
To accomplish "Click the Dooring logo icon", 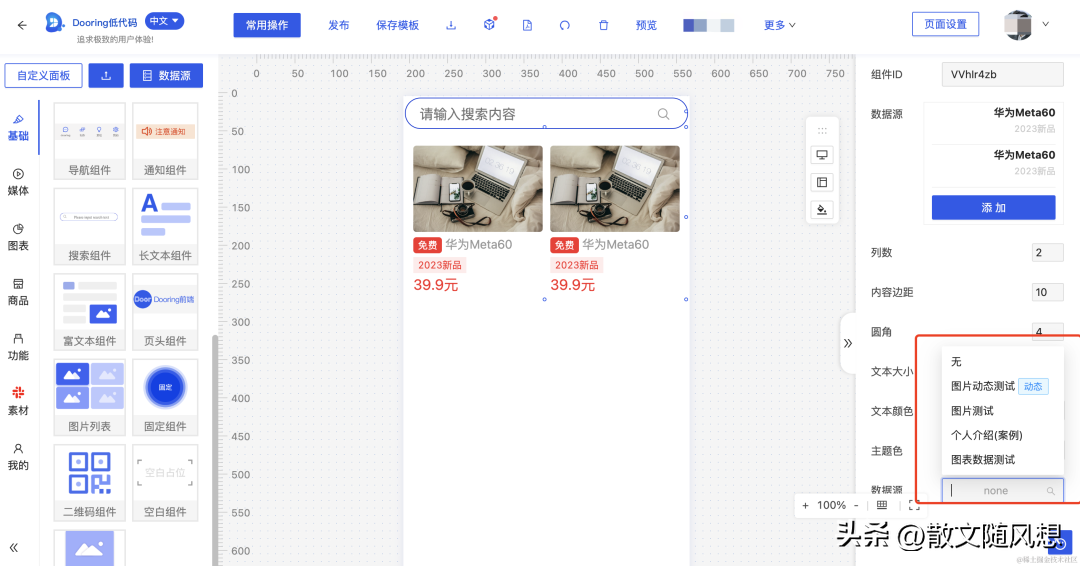I will [x=54, y=23].
